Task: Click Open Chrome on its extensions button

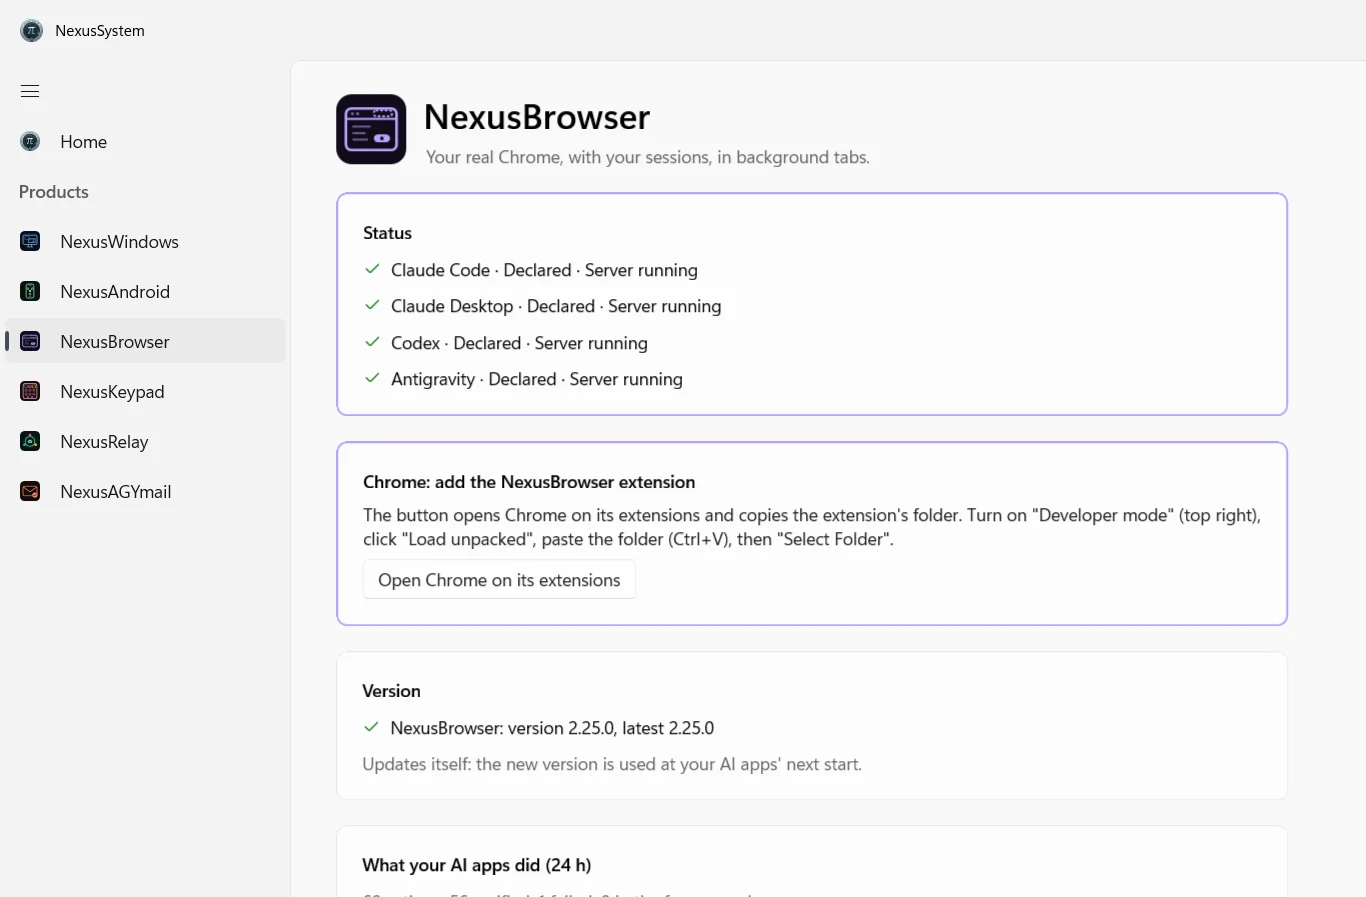Action: coord(499,580)
